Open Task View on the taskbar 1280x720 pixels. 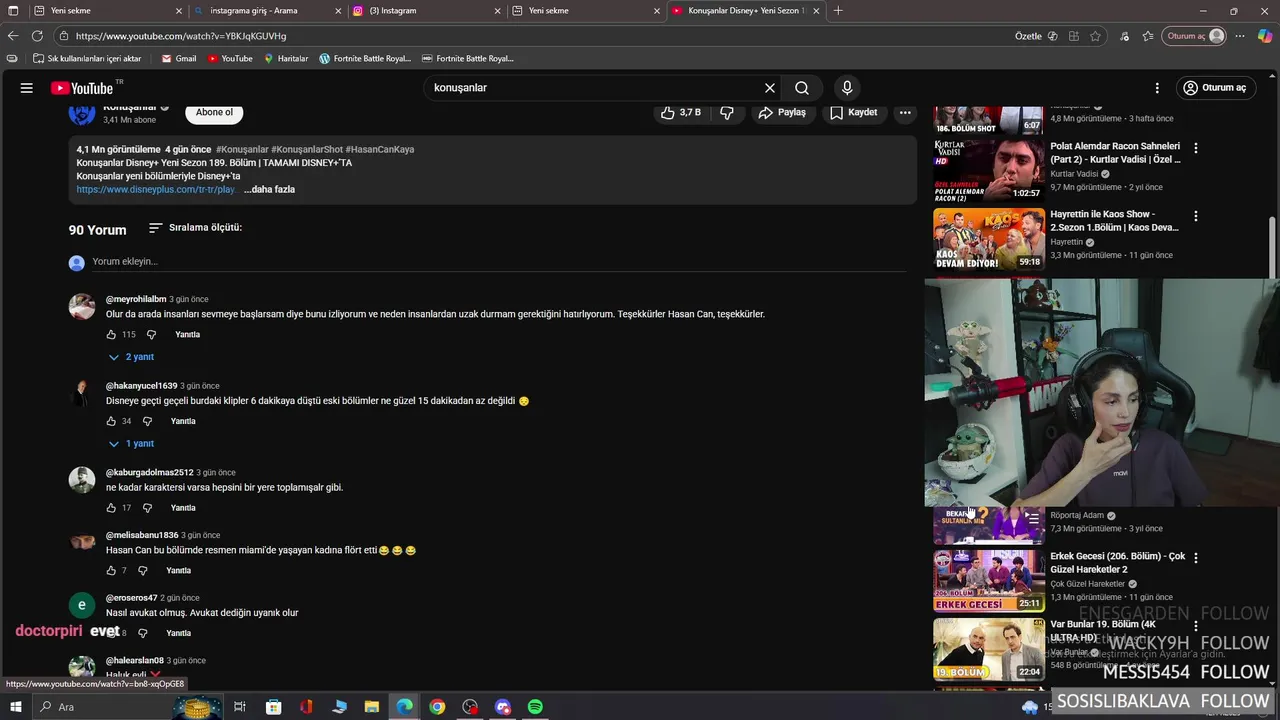tap(240, 707)
